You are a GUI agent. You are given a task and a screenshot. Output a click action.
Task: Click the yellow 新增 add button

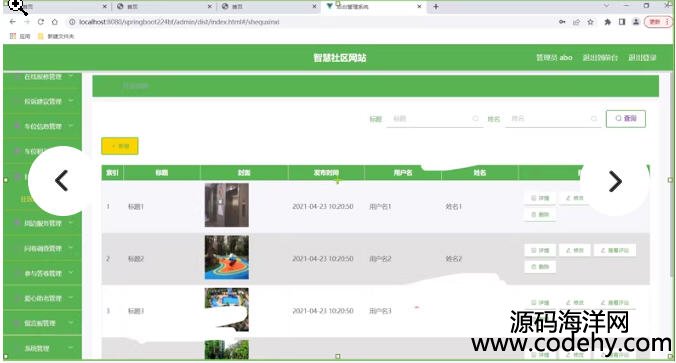[x=120, y=146]
